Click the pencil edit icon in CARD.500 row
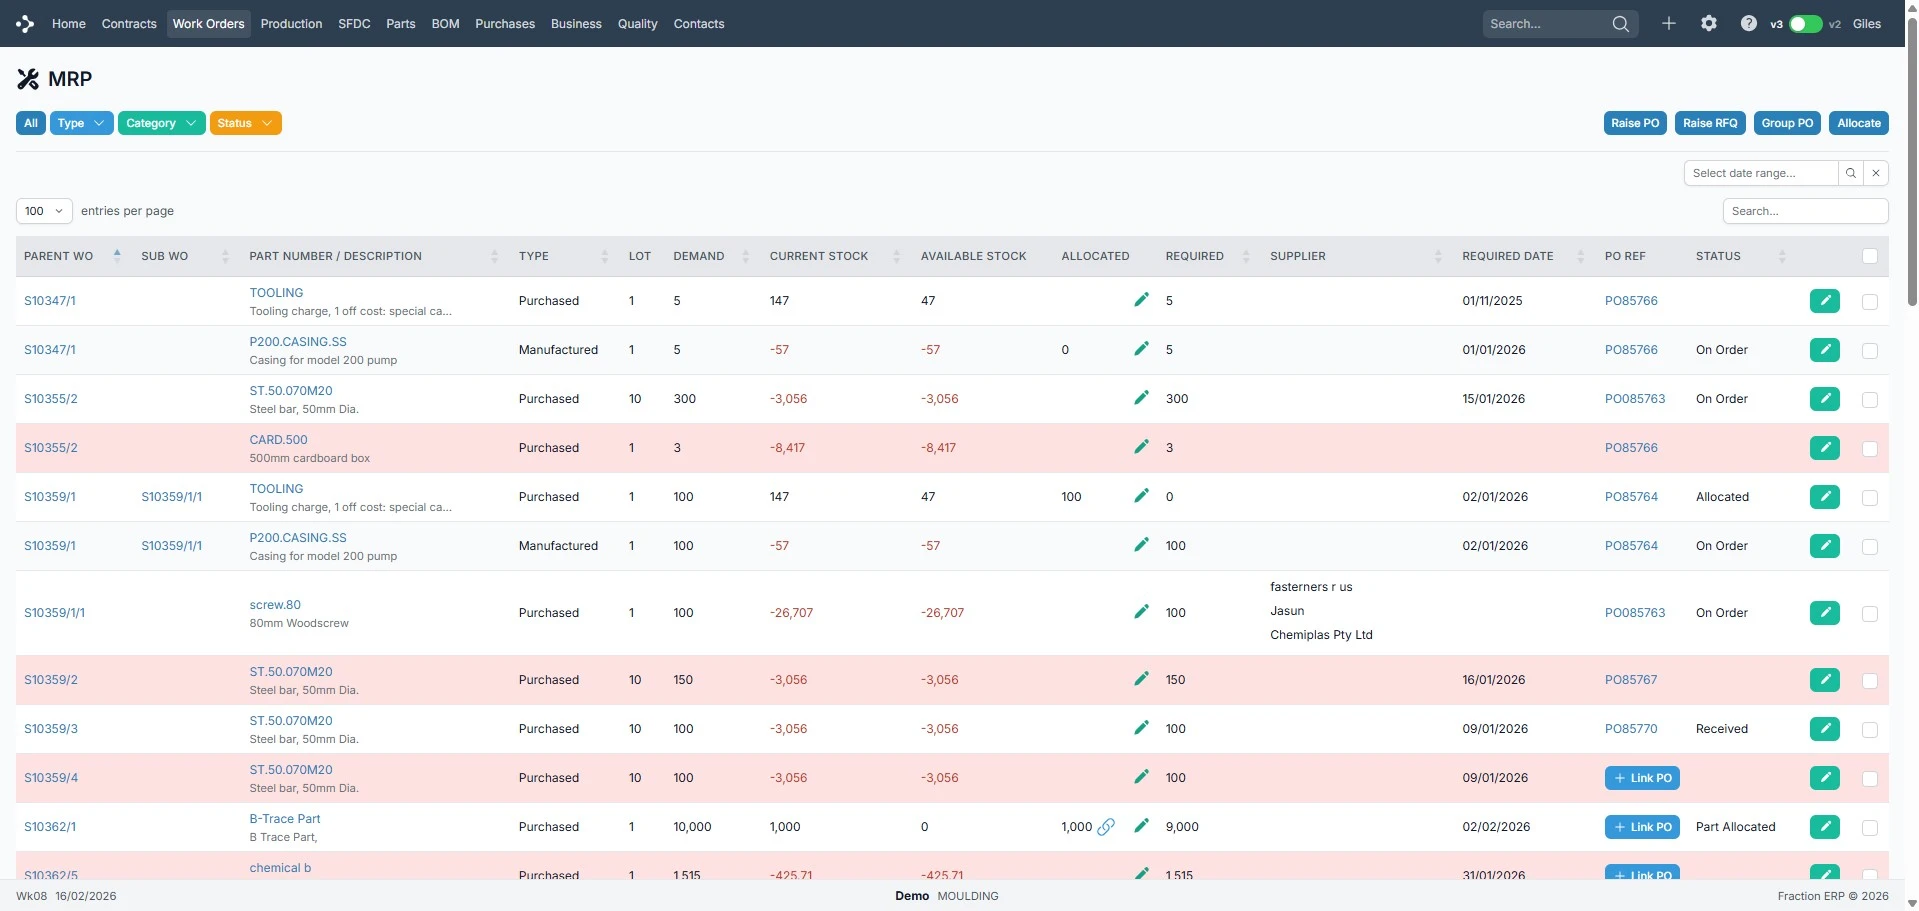Screen dimensions: 1919x911 [x=1141, y=447]
